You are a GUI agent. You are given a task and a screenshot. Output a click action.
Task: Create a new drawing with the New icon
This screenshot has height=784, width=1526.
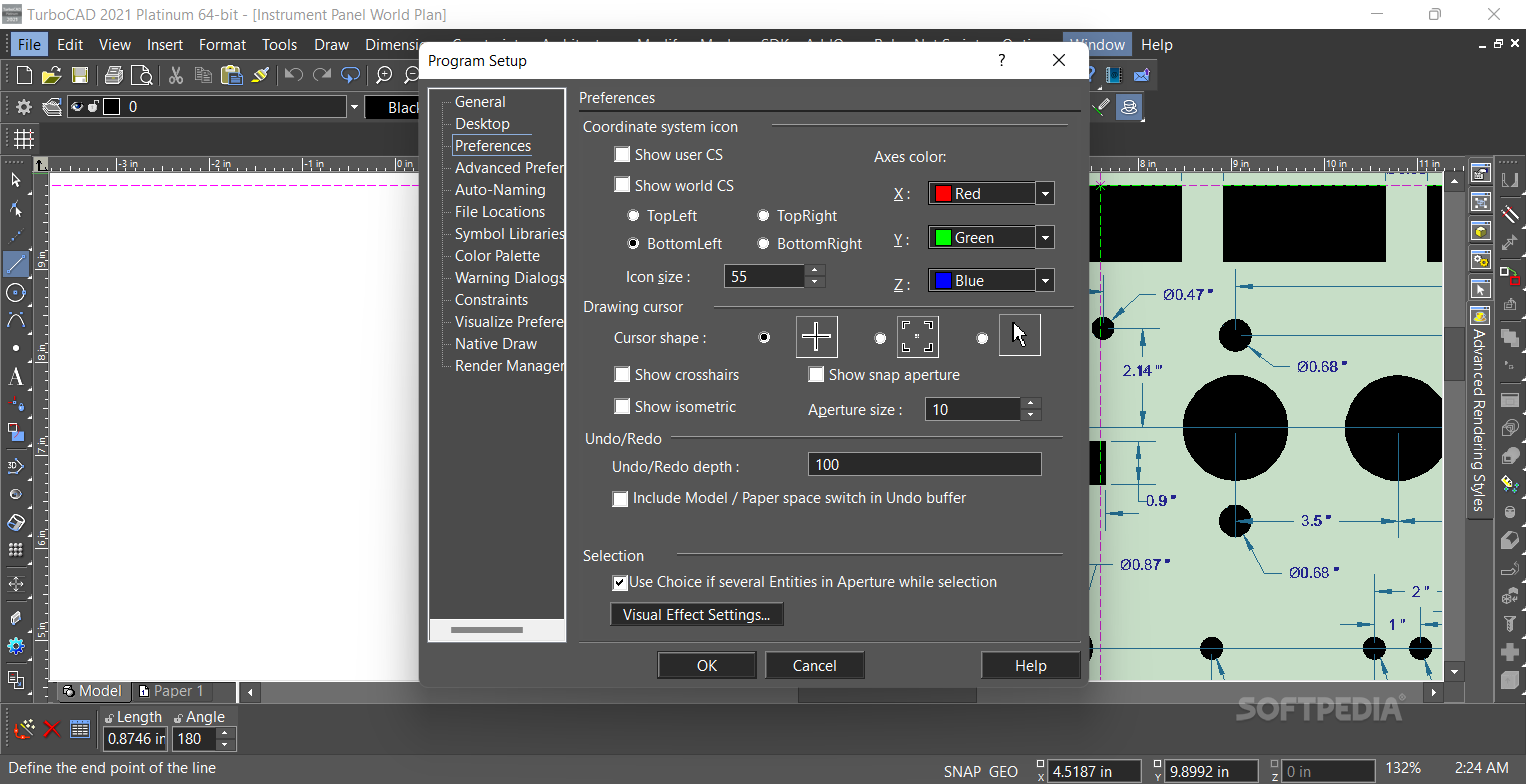point(24,75)
